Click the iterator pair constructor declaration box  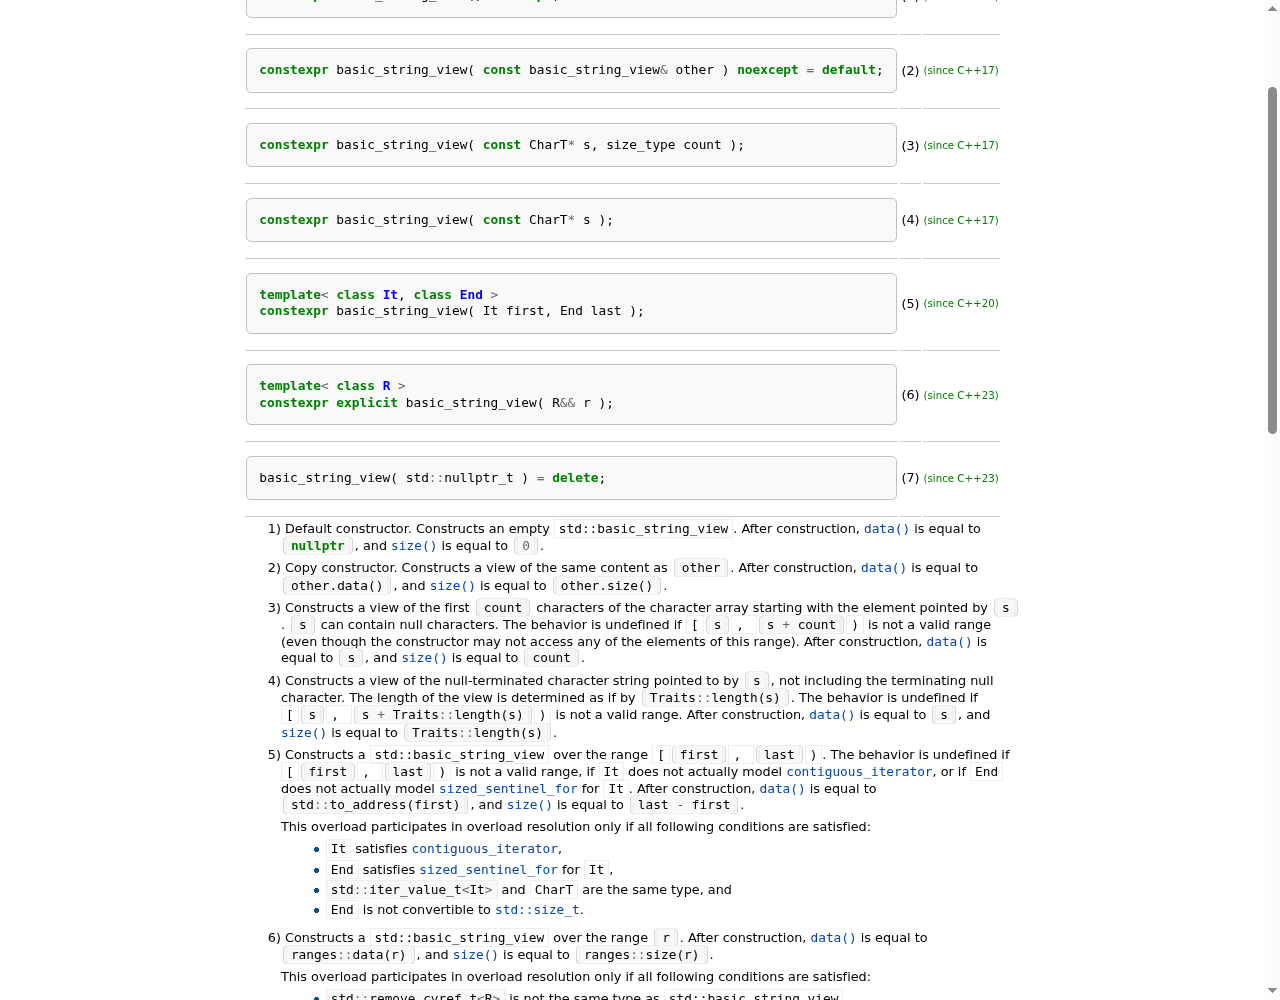571,303
